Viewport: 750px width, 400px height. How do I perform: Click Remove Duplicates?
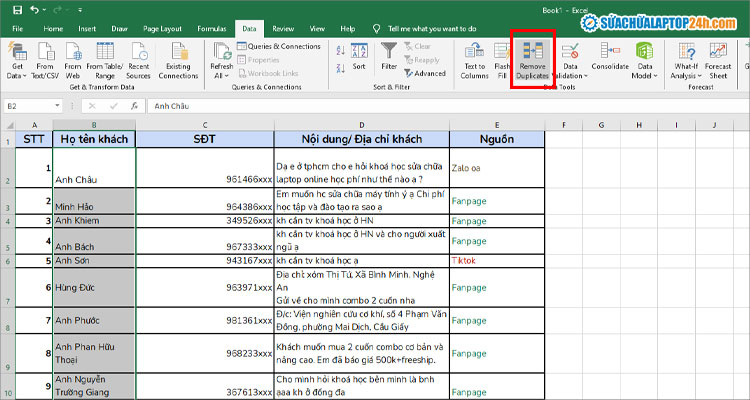pos(532,61)
